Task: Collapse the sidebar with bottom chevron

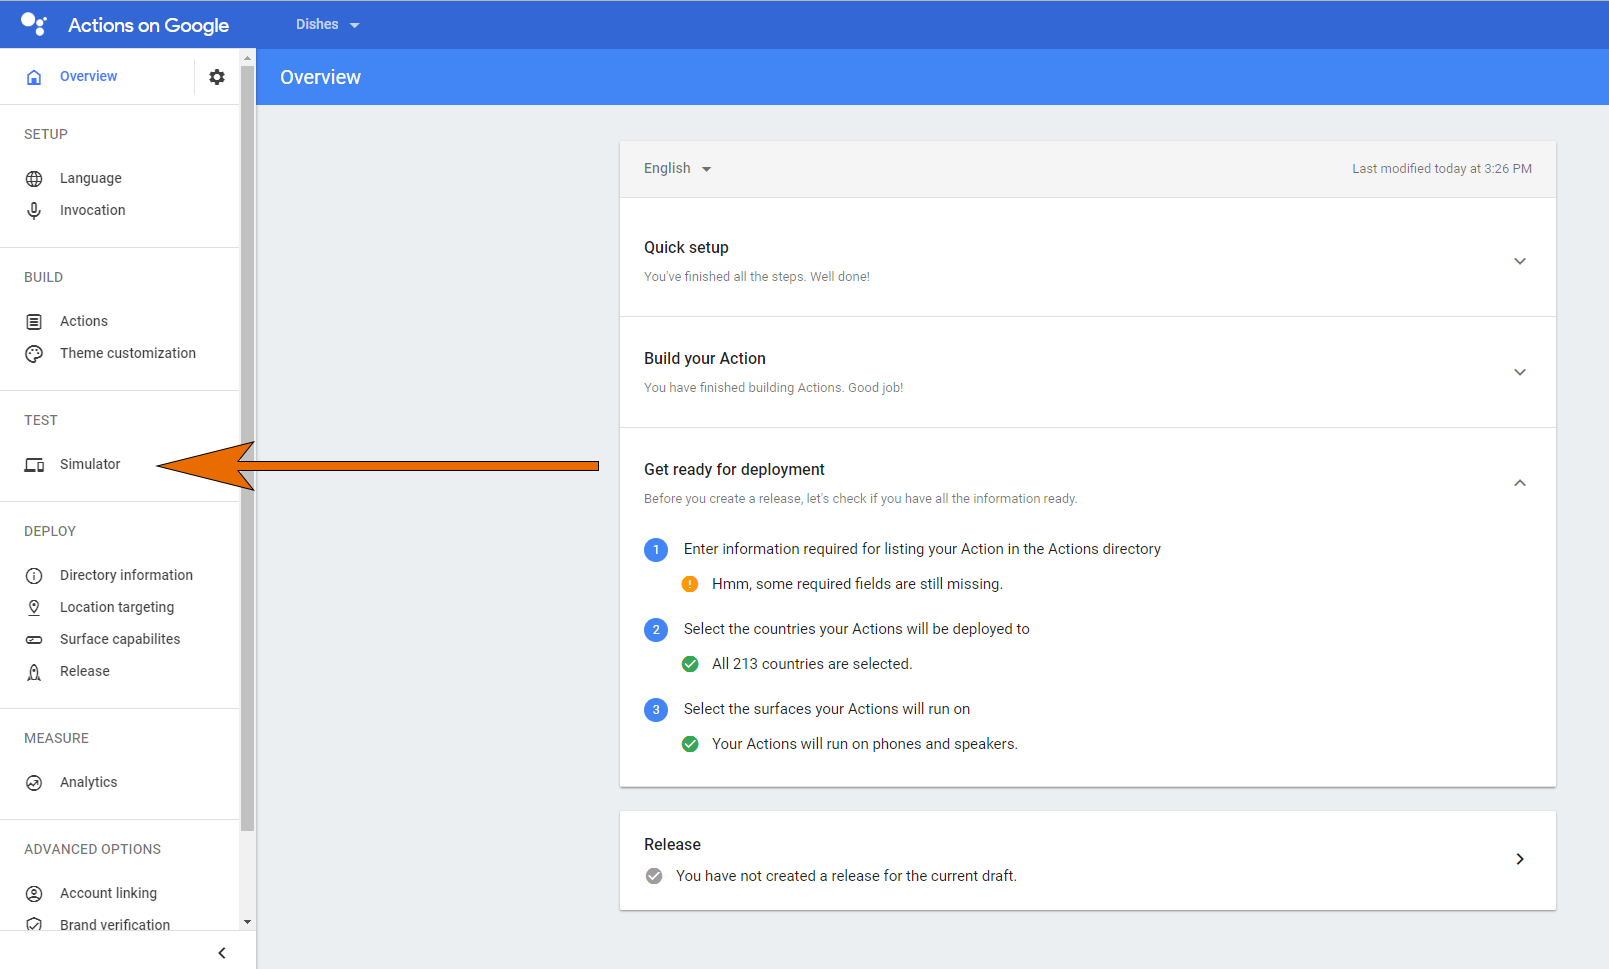Action: tap(222, 953)
